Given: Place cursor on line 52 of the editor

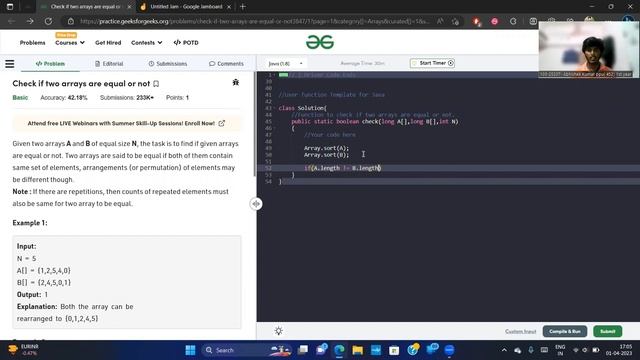Looking at the screenshot, I should point(449,168).
